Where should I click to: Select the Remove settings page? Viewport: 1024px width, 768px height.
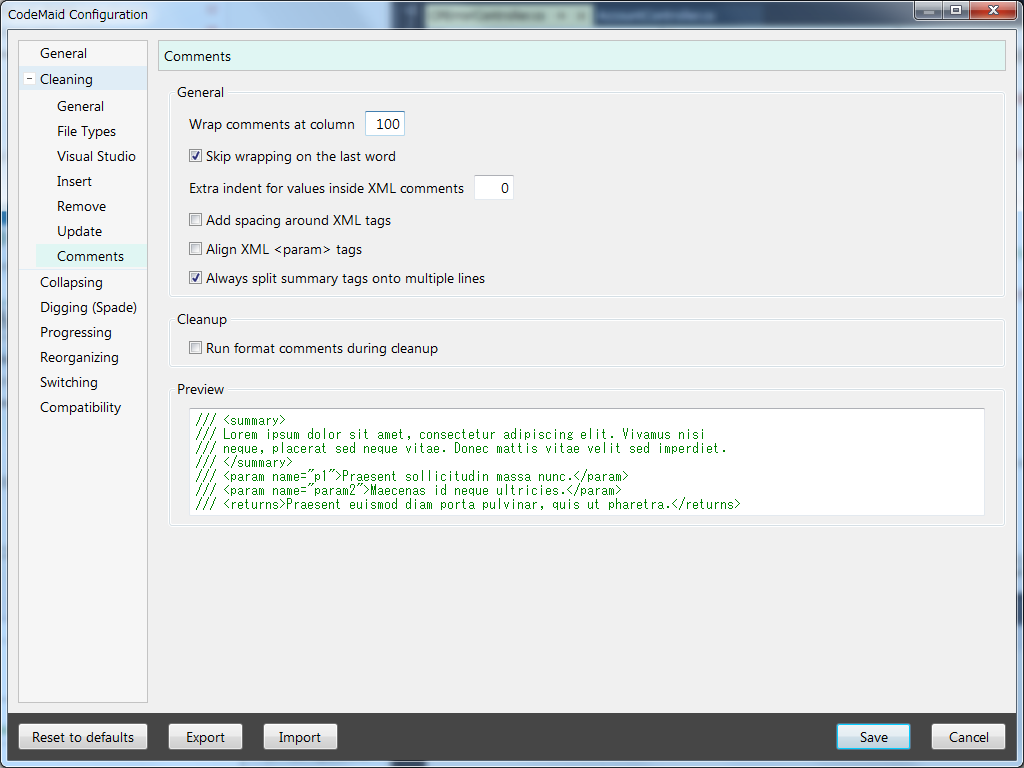pos(81,206)
